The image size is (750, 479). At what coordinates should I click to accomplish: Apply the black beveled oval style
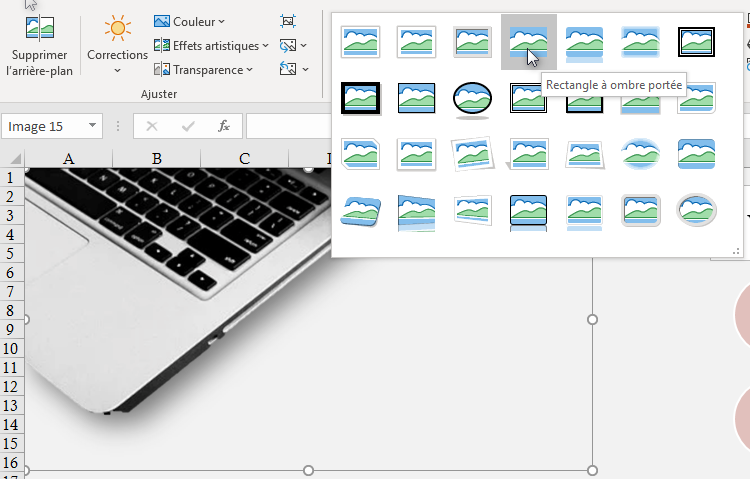(x=473, y=99)
